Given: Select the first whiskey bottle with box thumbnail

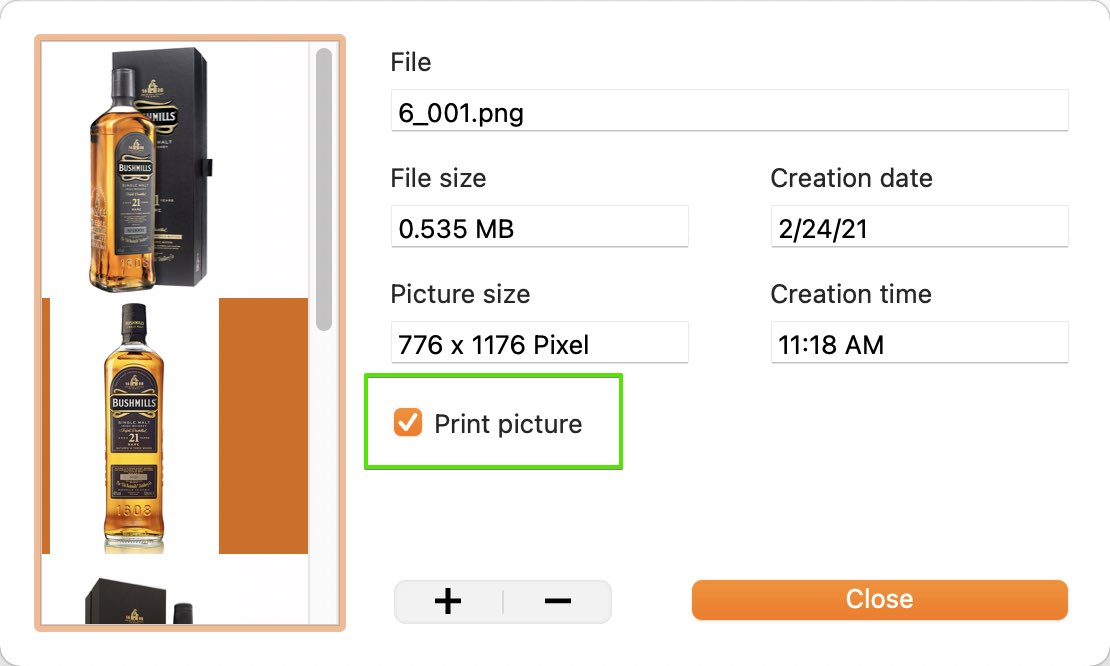Looking at the screenshot, I should coord(150,169).
